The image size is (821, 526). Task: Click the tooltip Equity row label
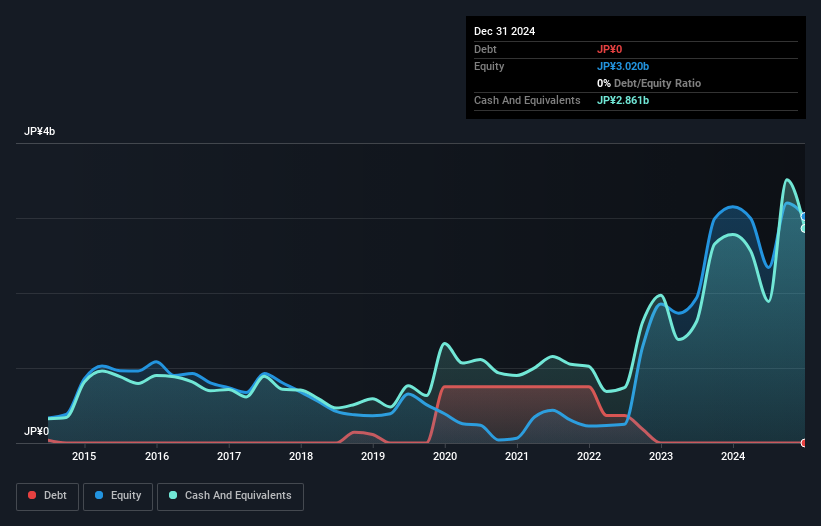coord(489,66)
